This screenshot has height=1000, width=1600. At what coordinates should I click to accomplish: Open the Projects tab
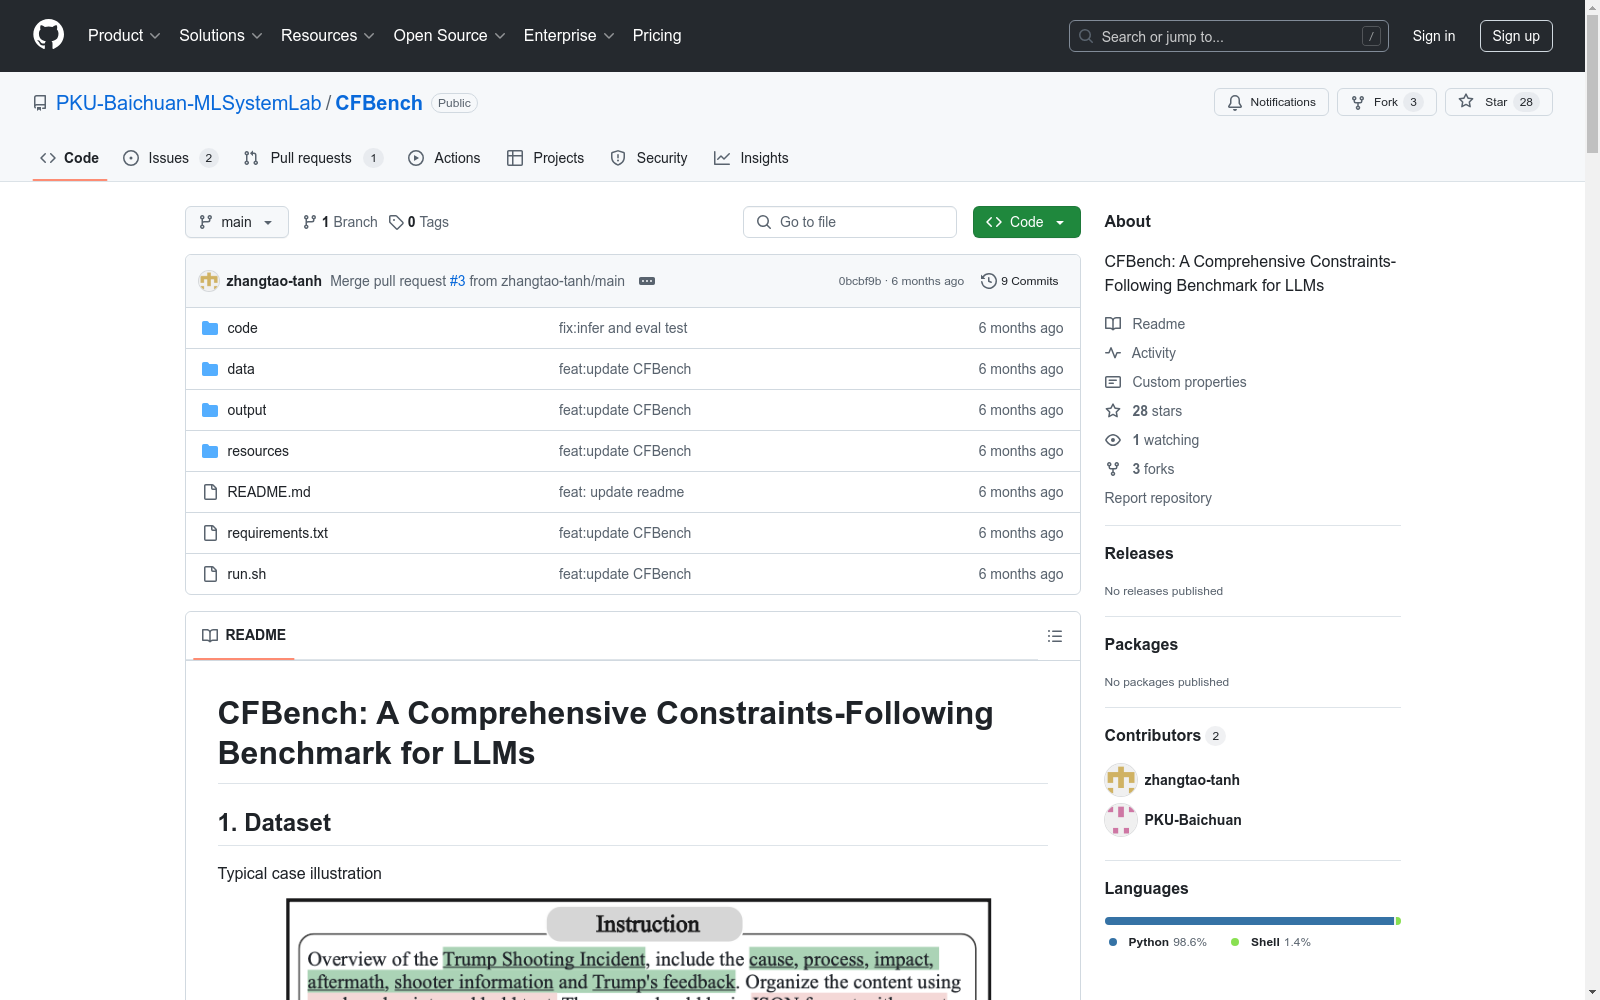pyautogui.click(x=545, y=158)
